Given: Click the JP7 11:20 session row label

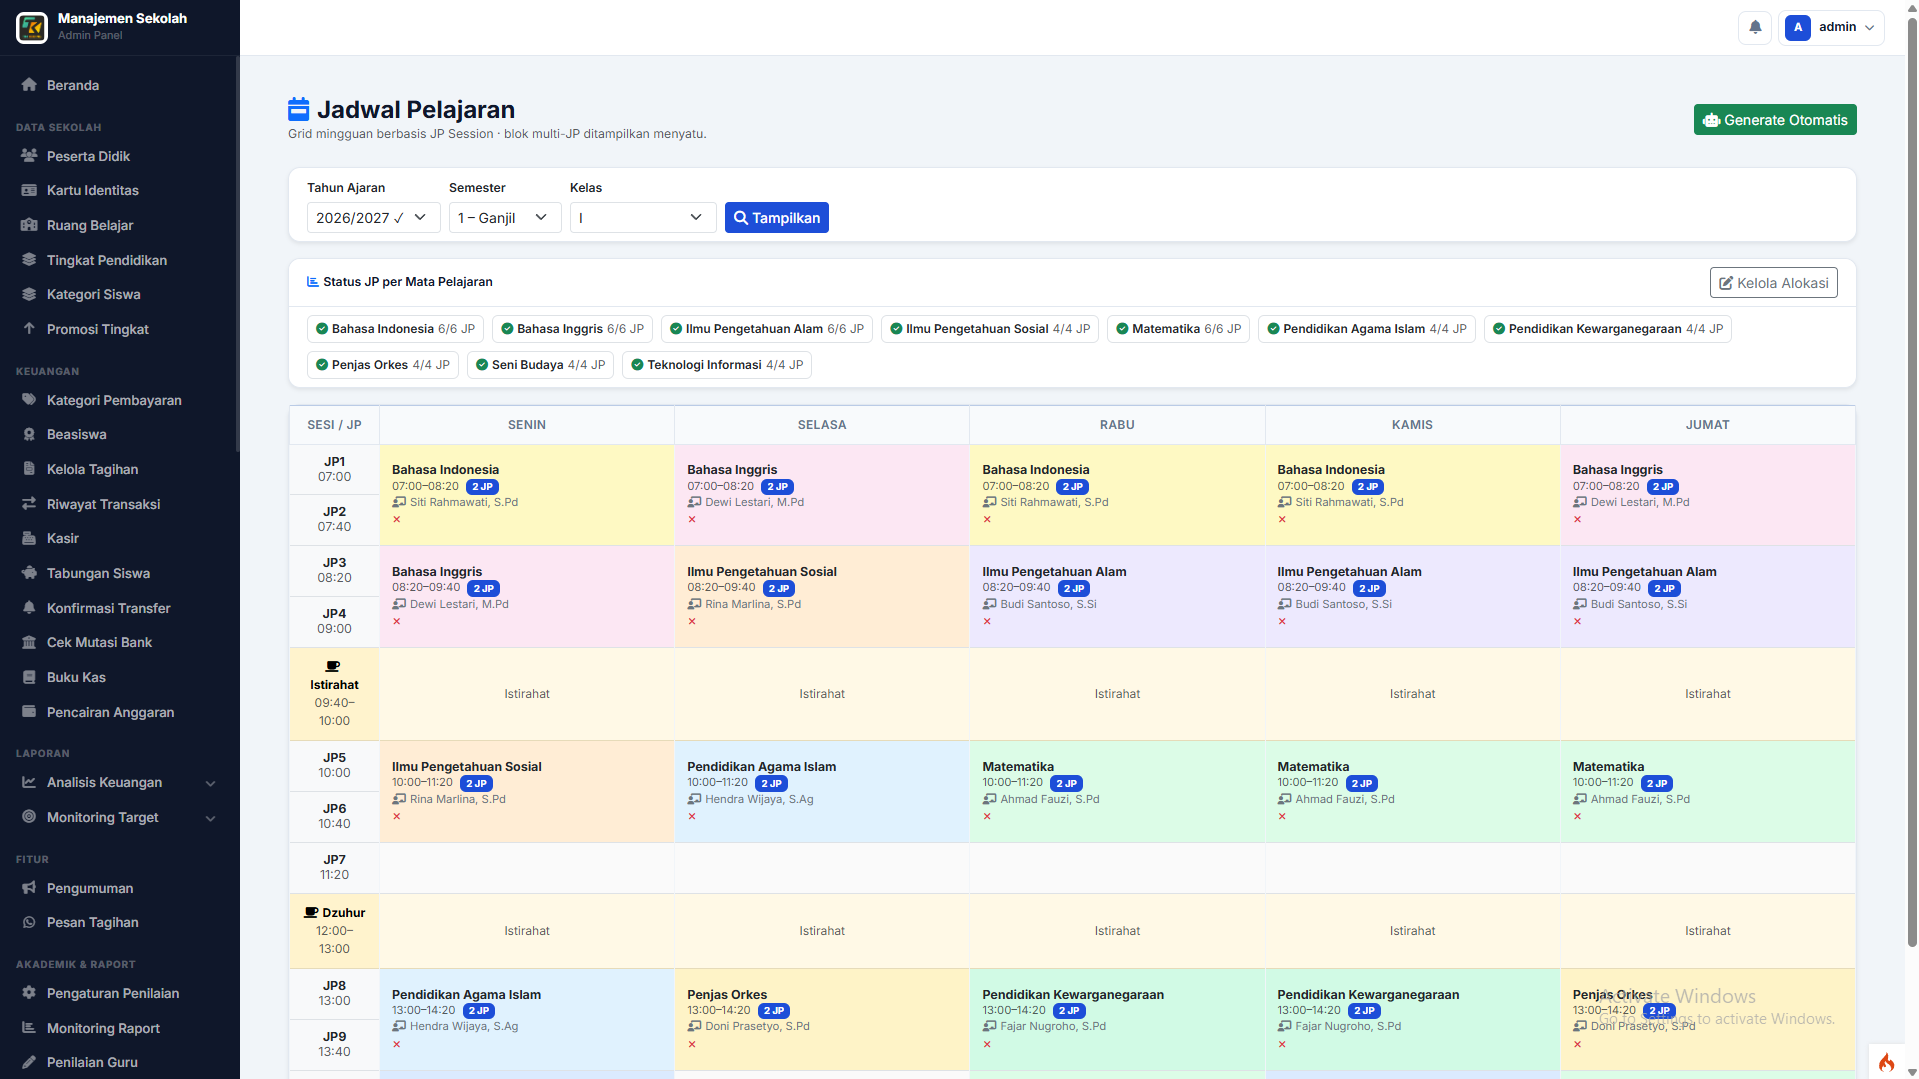Looking at the screenshot, I should (x=334, y=867).
